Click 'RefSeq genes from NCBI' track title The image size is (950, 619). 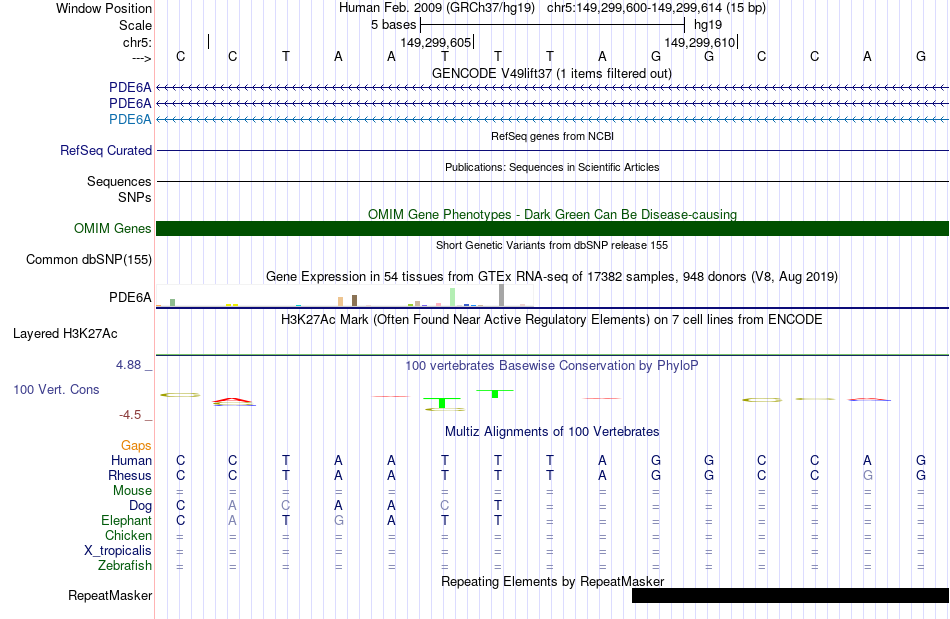point(552,136)
